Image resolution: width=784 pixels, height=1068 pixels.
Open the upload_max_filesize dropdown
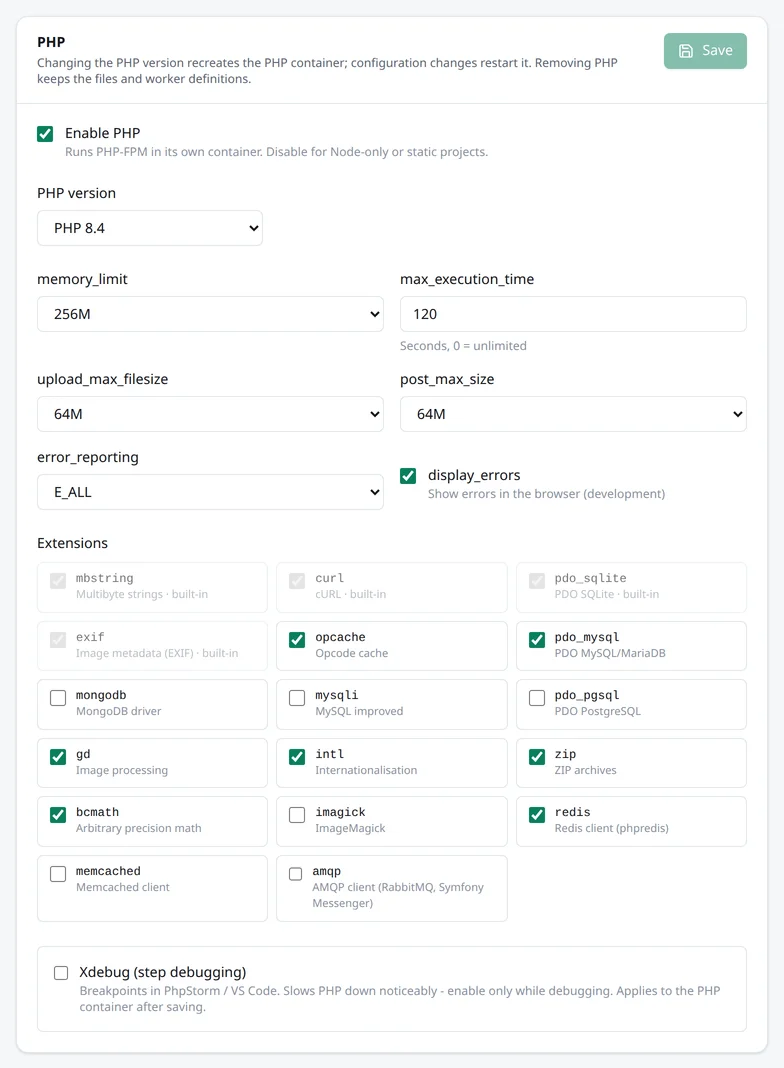210,414
